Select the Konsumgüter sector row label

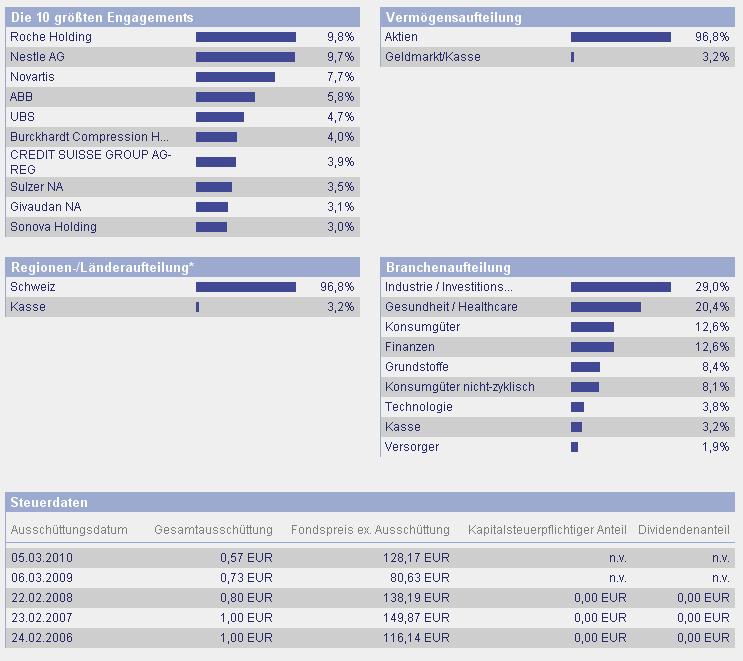click(x=422, y=327)
